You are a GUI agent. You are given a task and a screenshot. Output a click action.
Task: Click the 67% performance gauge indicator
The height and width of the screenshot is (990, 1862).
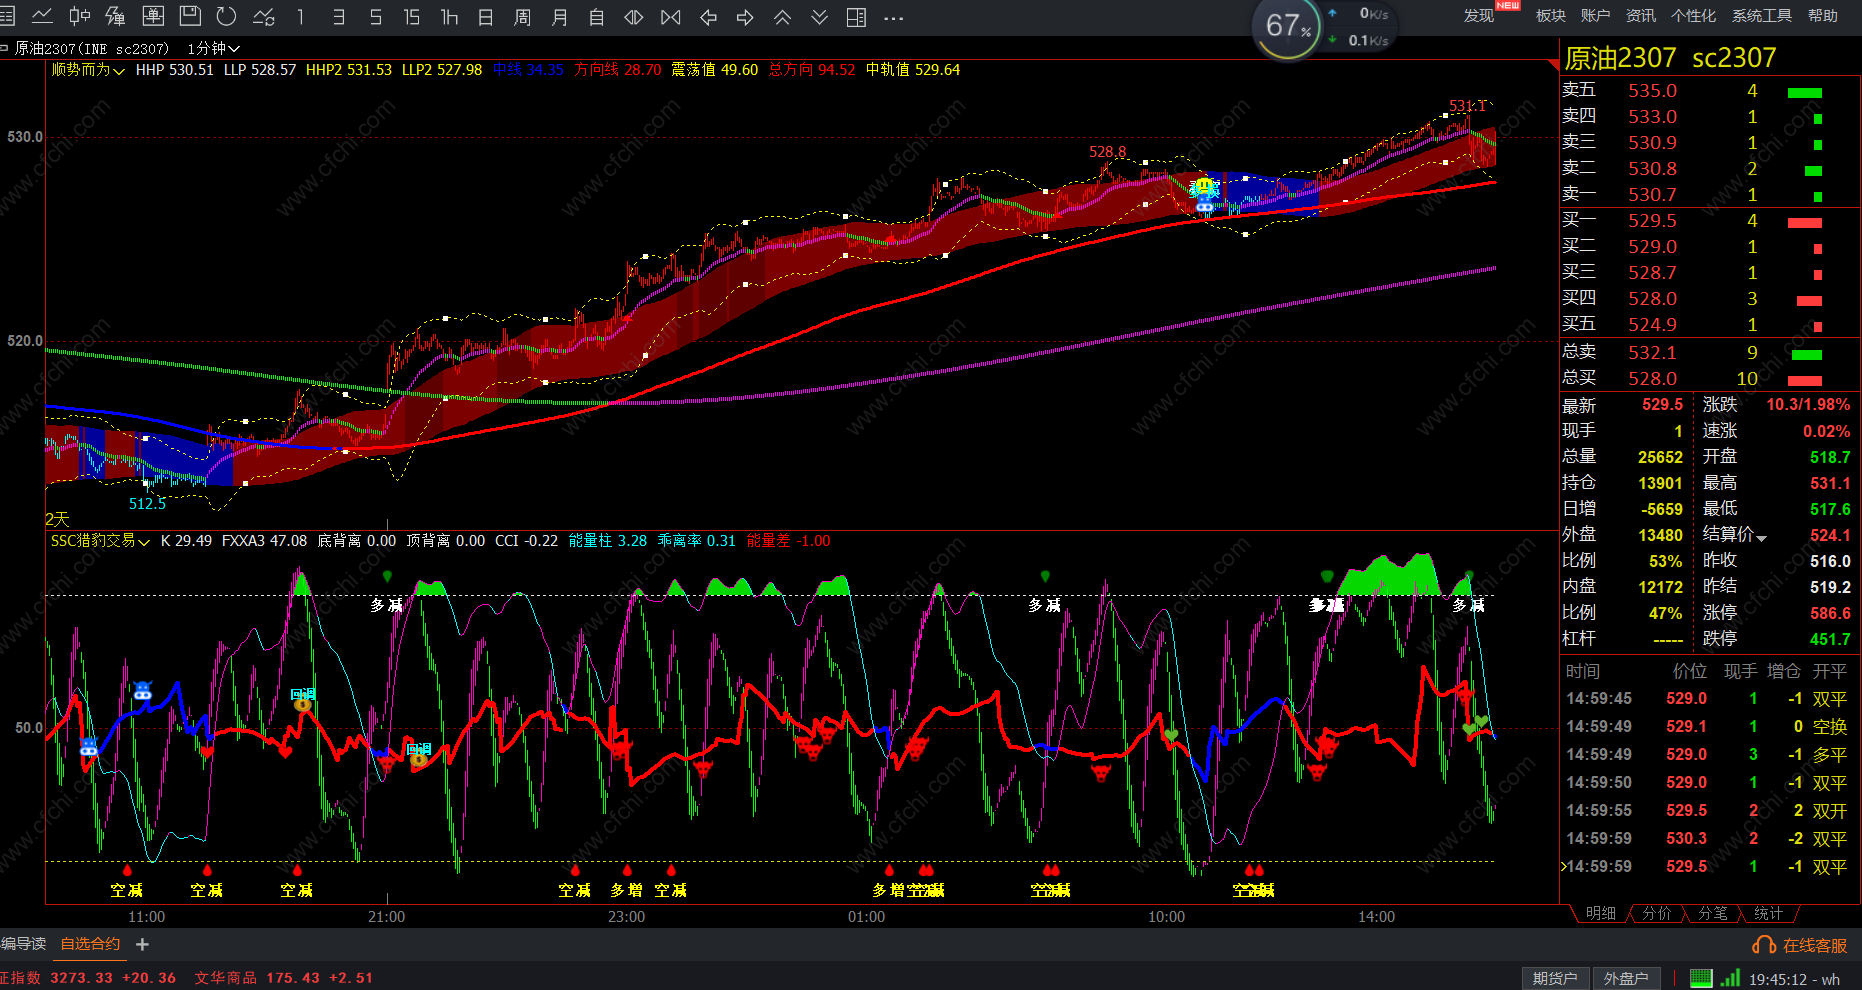(x=1287, y=26)
